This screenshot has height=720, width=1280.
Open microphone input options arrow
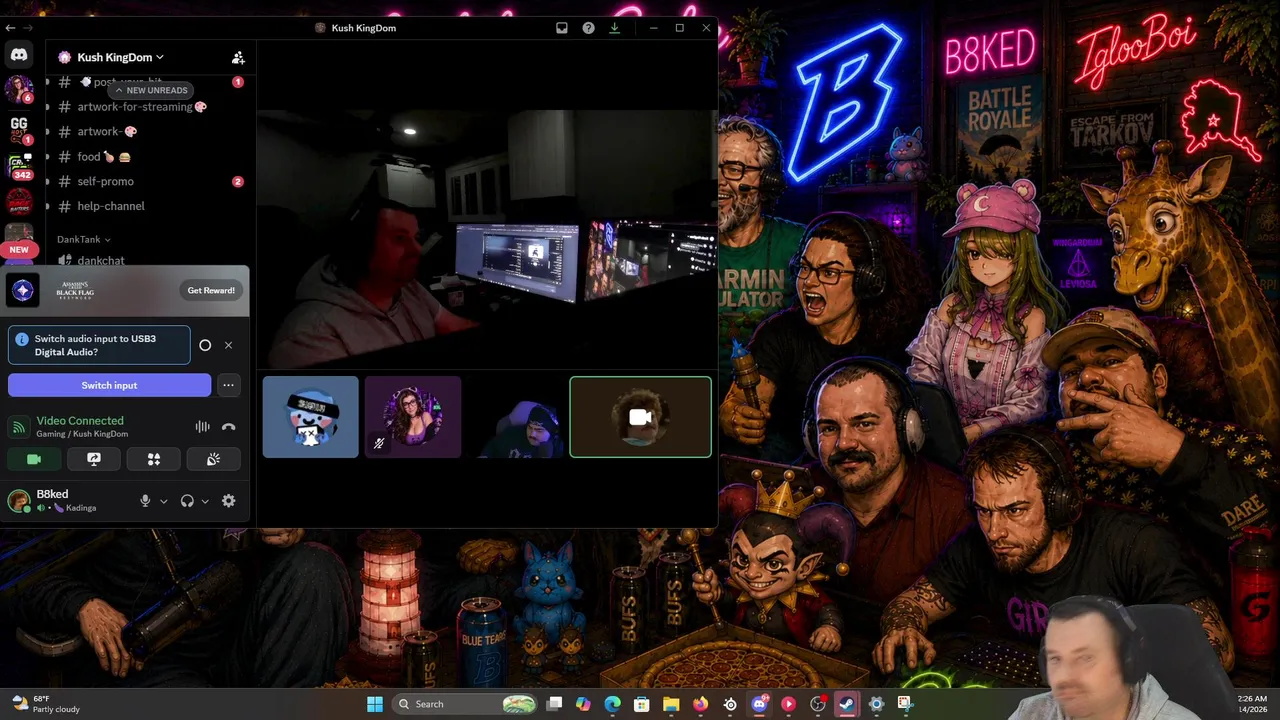tap(163, 501)
